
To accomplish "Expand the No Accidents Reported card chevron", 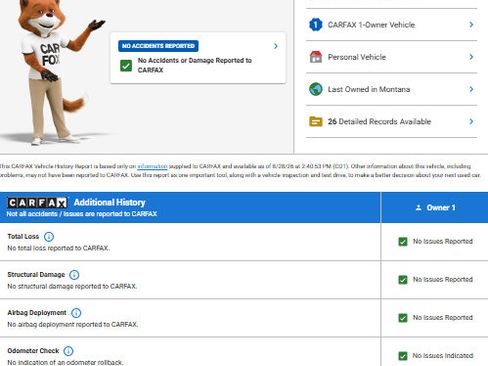I will point(275,46).
